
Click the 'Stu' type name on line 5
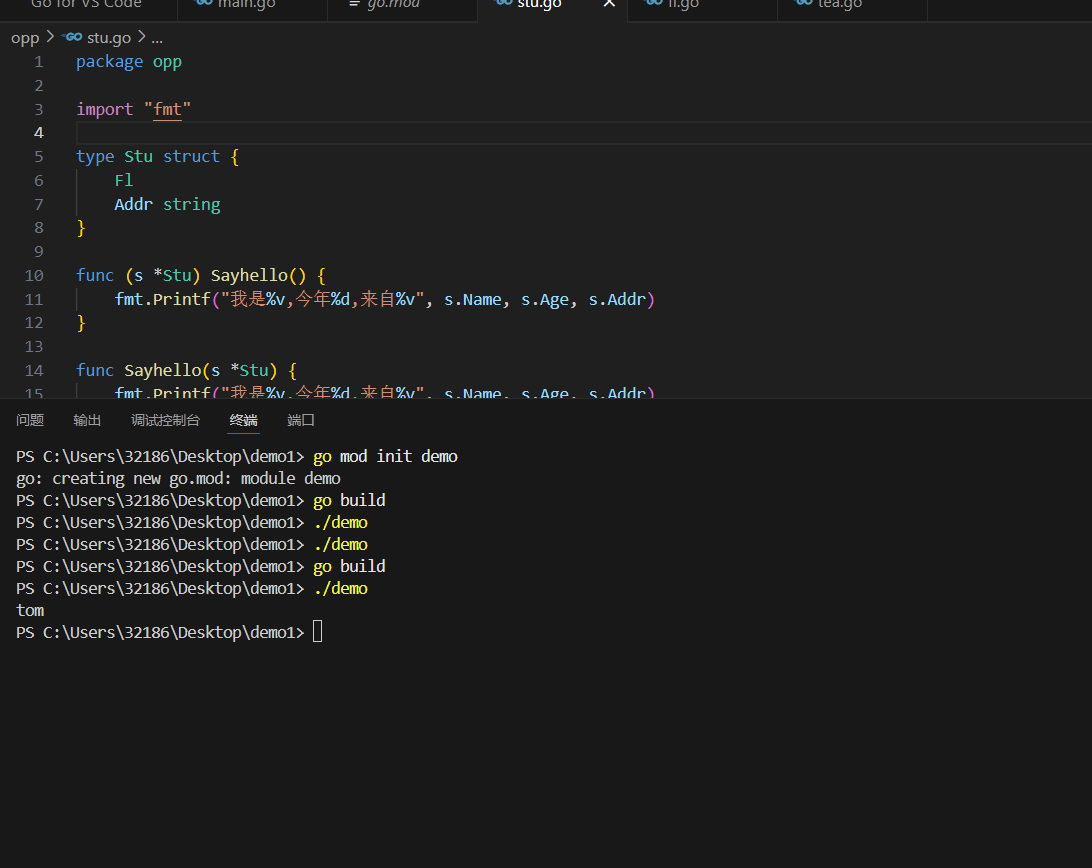(139, 157)
